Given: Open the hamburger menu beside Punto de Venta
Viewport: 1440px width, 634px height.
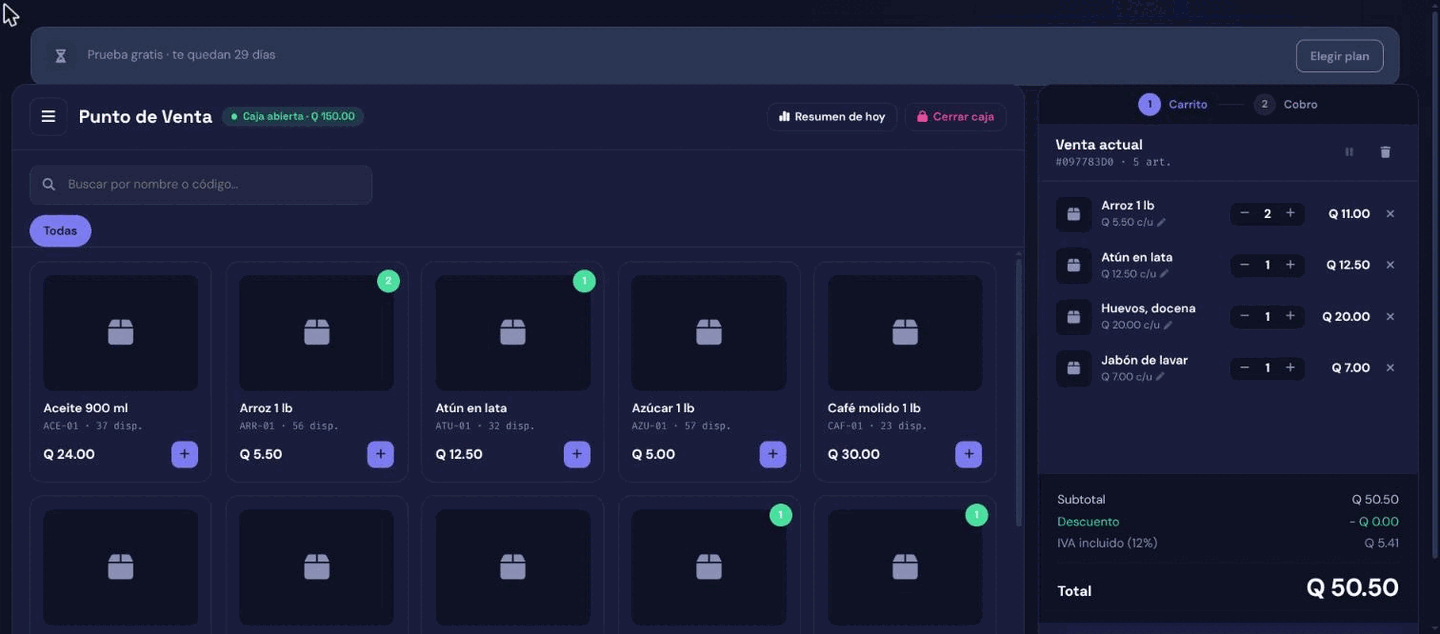Looking at the screenshot, I should 48,116.
